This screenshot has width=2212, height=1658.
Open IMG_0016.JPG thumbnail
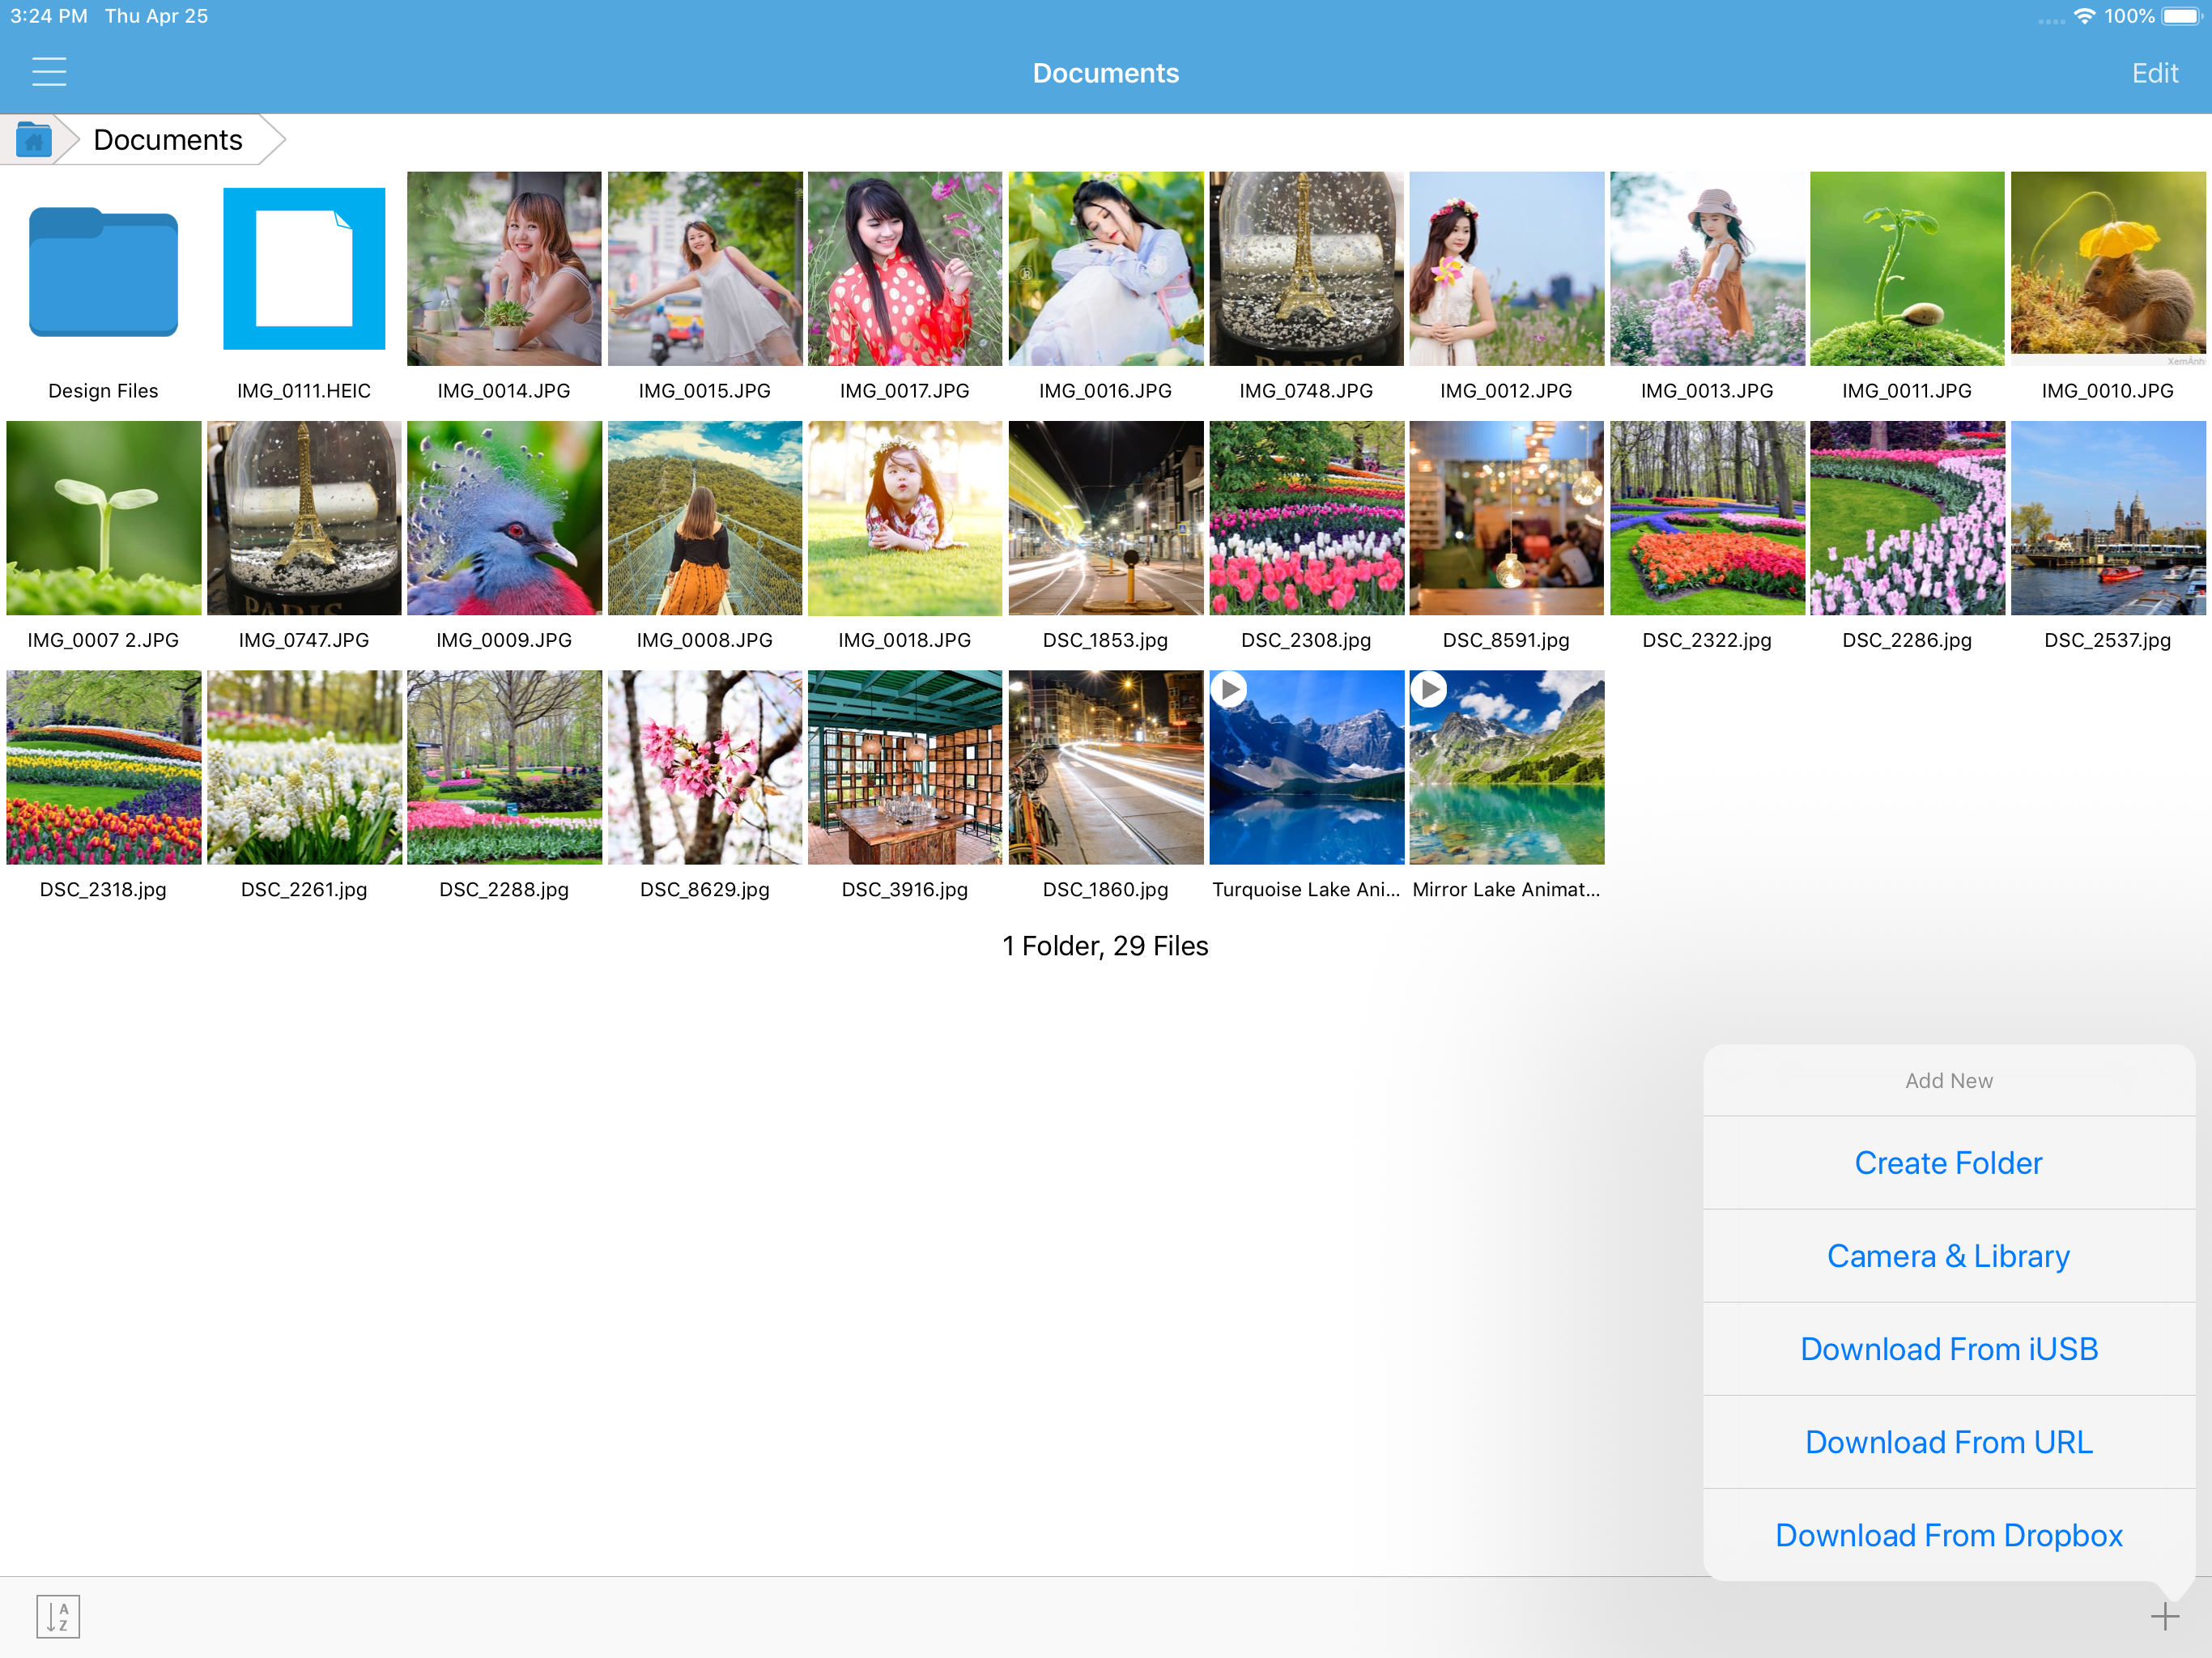coord(1106,269)
